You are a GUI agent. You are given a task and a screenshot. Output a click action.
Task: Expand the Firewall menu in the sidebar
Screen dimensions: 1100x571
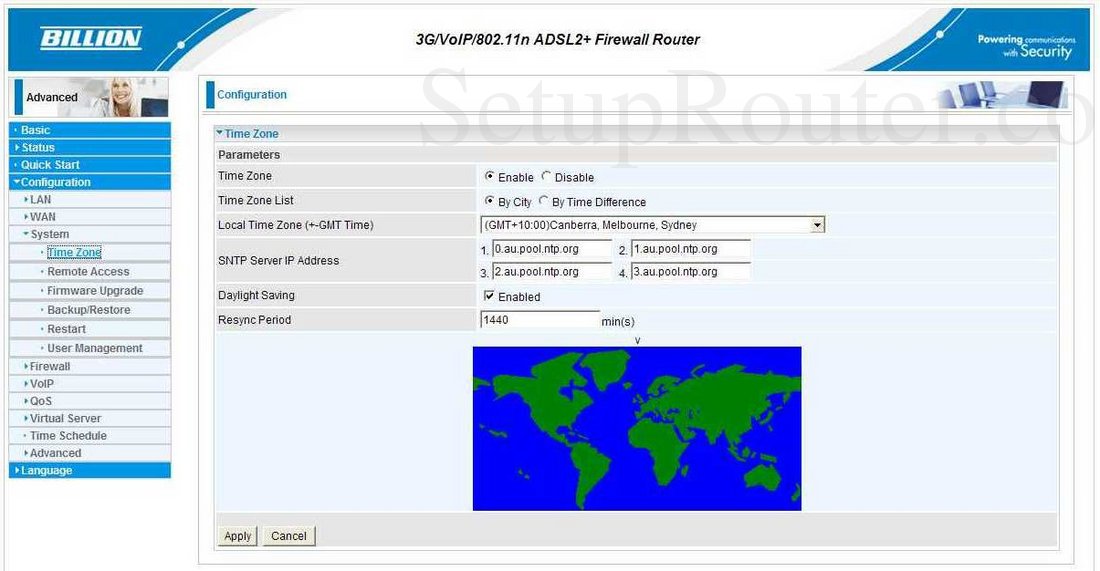[x=50, y=366]
